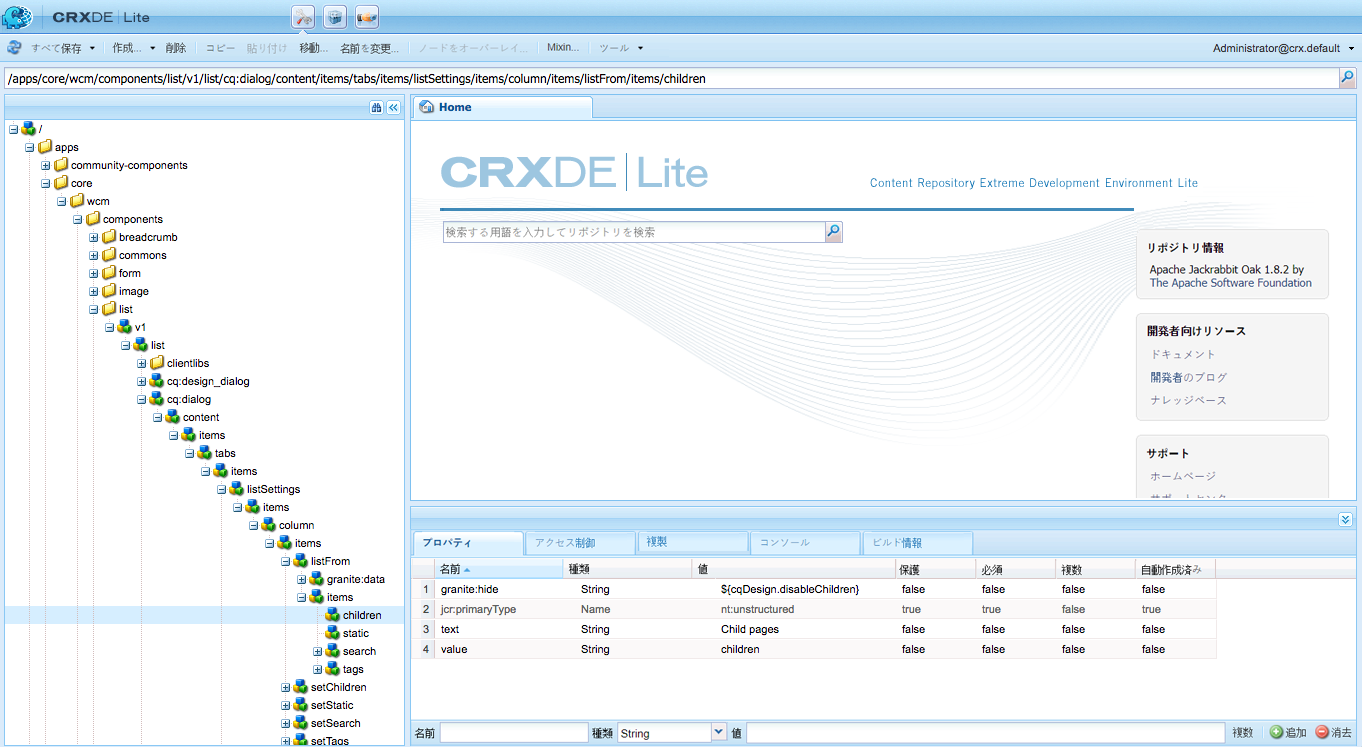
Task: Click the green add icon
Action: [x=1276, y=733]
